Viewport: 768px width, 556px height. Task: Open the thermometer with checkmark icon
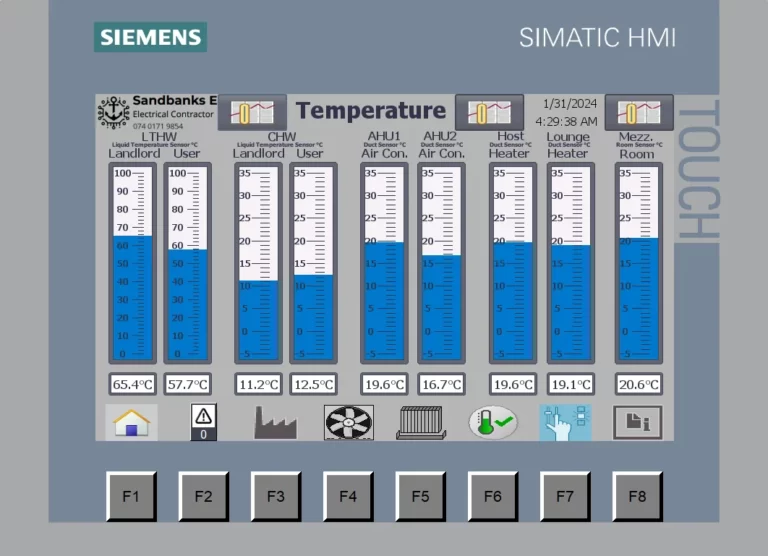point(493,422)
